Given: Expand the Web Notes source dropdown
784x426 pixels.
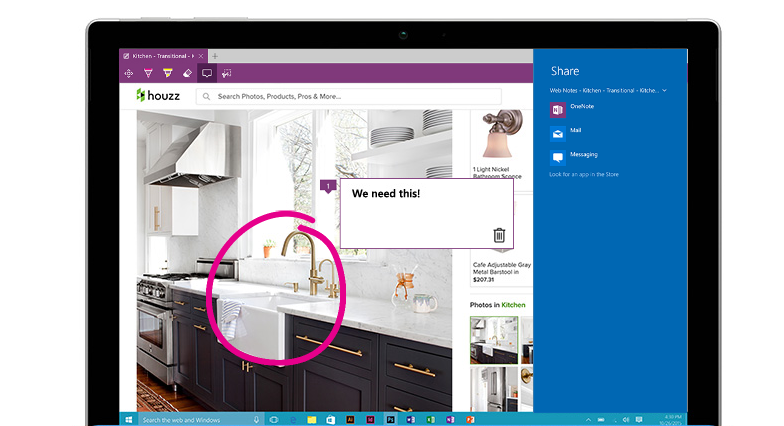Looking at the screenshot, I should coord(664,90).
